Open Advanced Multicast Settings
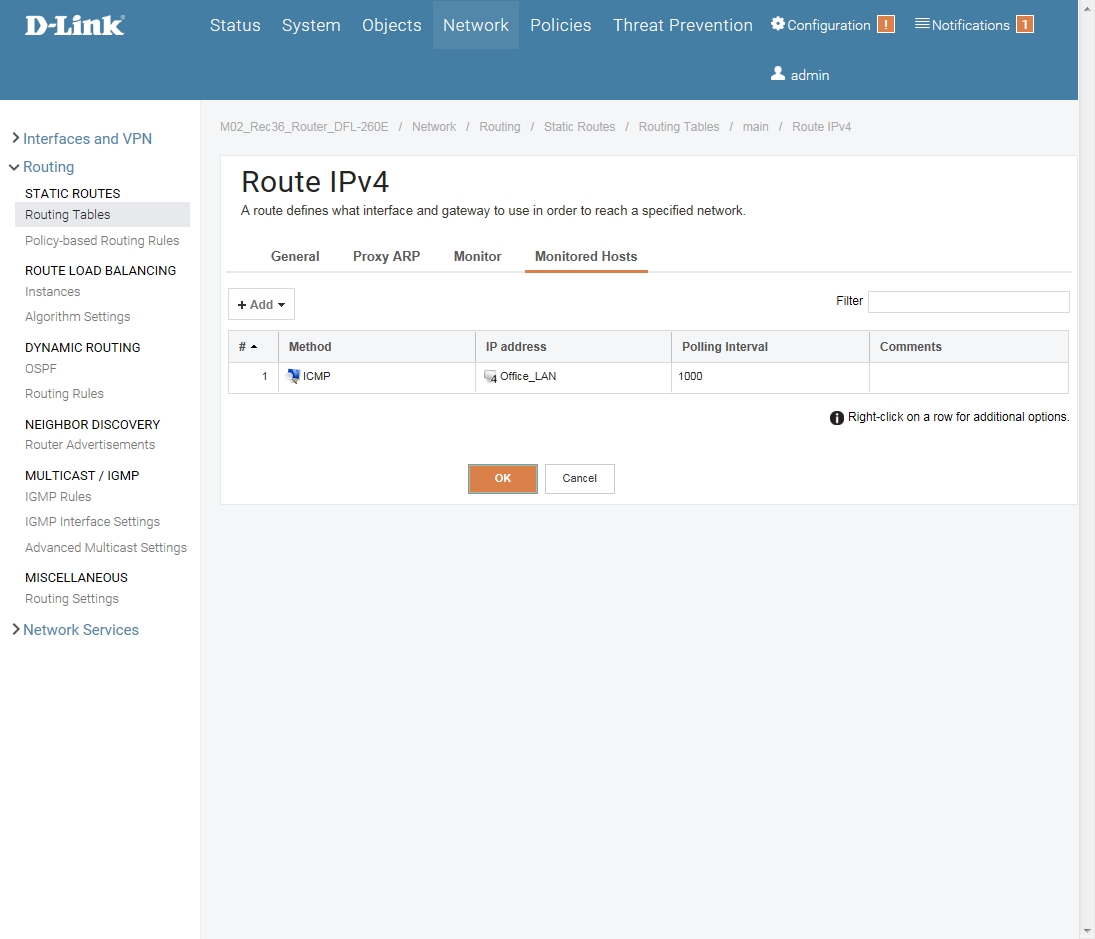 pyautogui.click(x=106, y=547)
